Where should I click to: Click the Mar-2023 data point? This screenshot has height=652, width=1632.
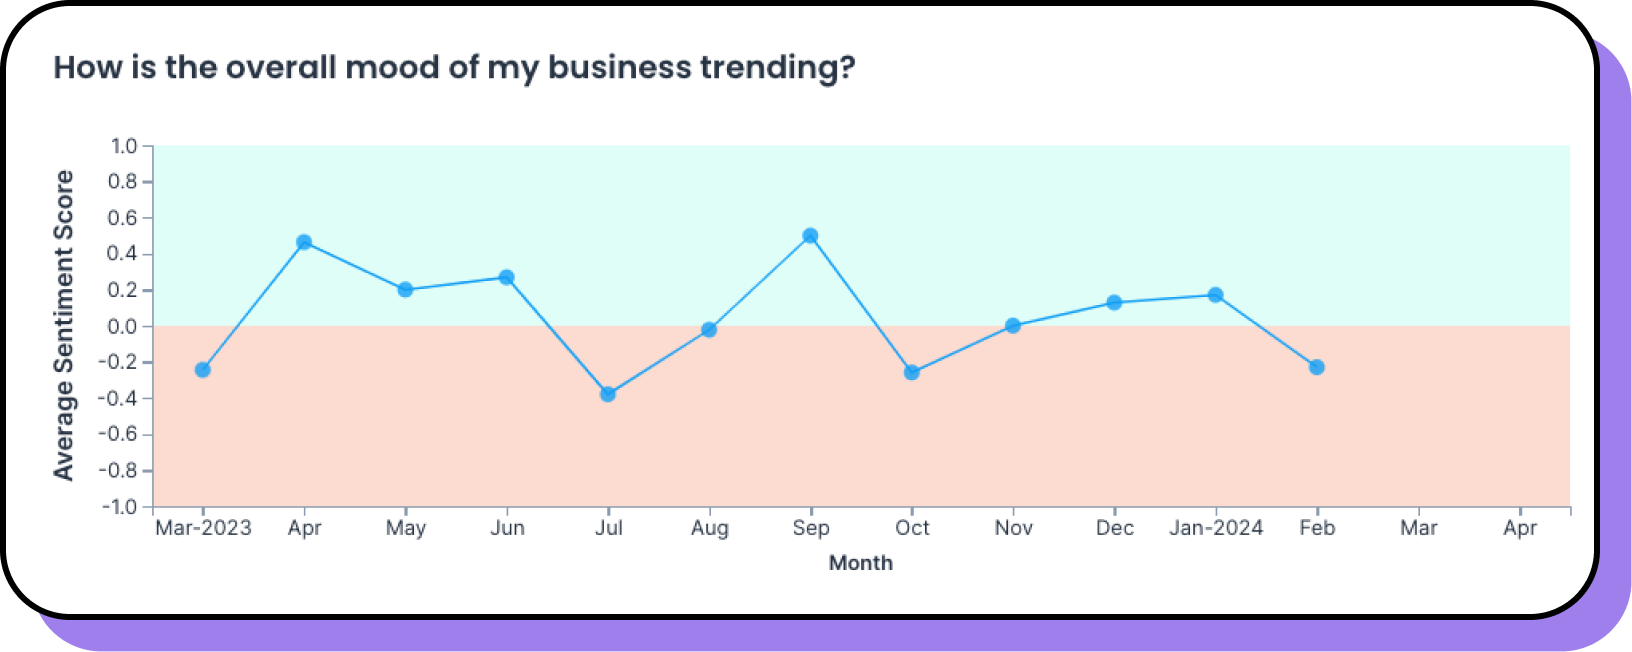[x=203, y=370]
